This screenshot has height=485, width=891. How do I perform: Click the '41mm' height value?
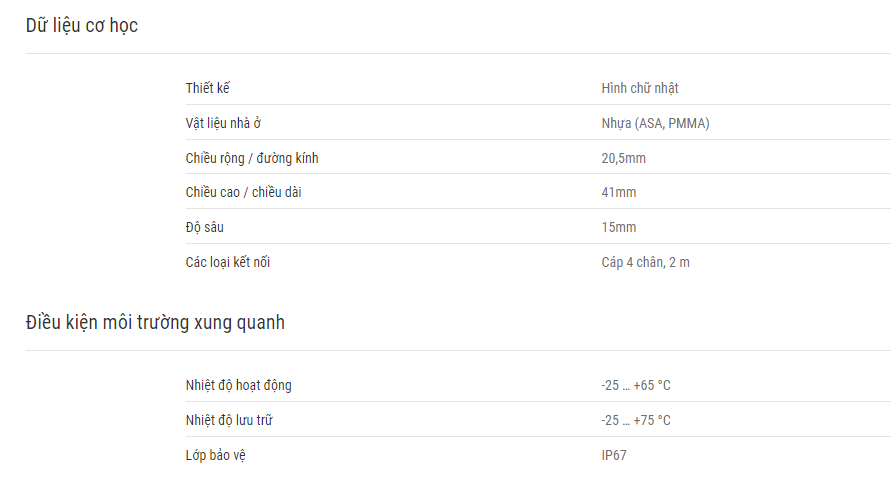pyautogui.click(x=619, y=192)
